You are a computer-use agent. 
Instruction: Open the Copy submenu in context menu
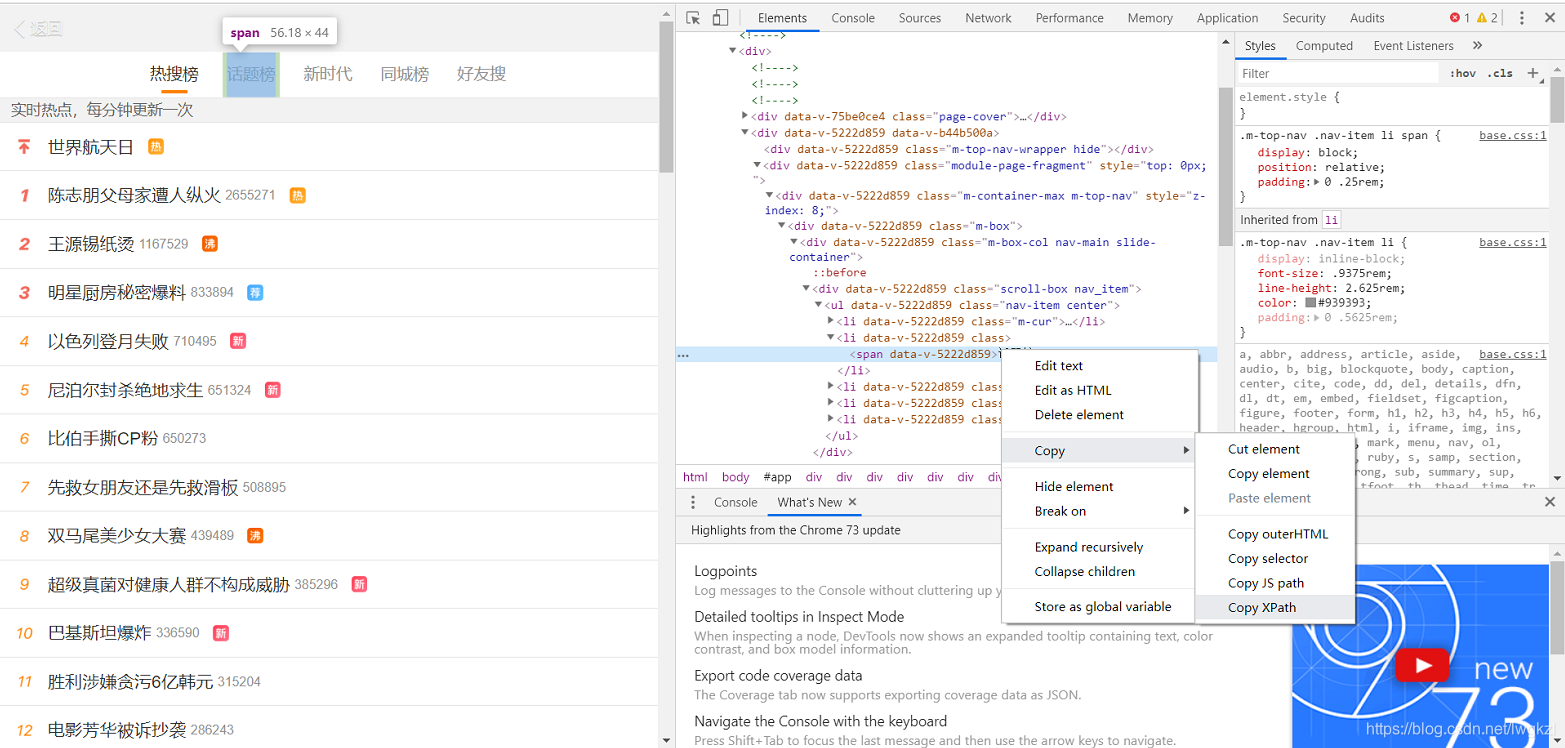(x=1098, y=451)
